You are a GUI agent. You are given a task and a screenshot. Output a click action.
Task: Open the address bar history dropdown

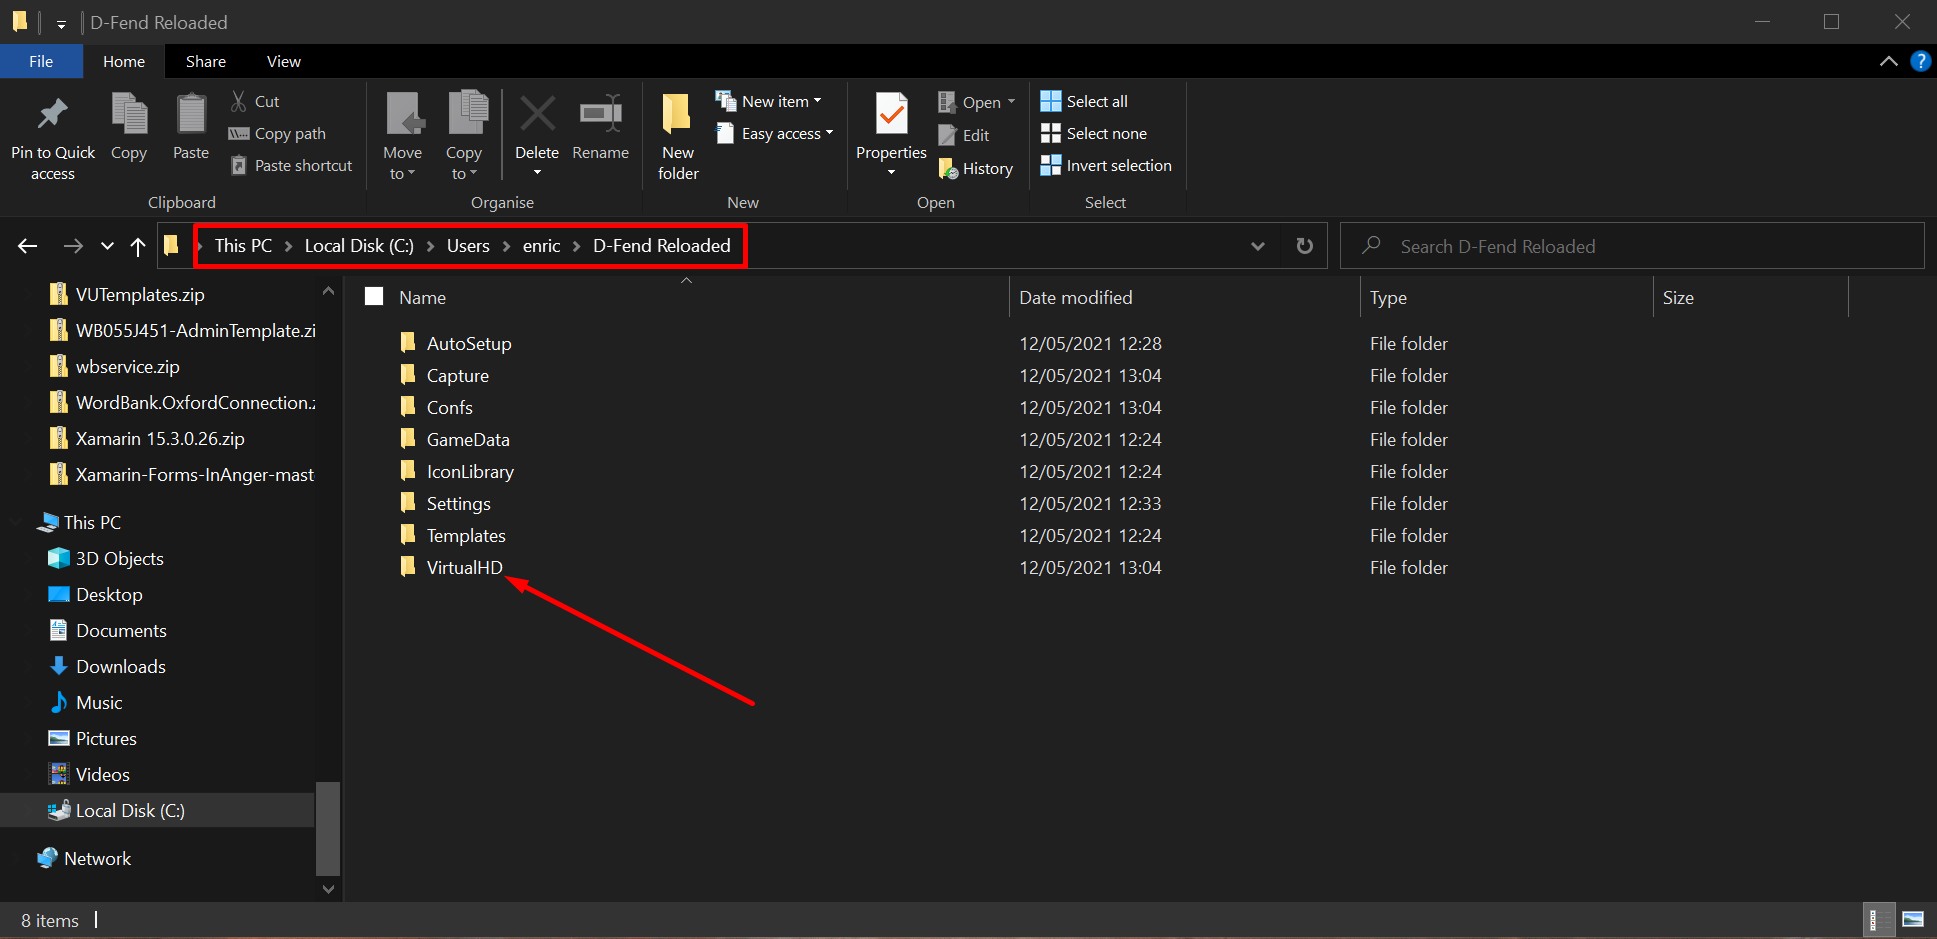coord(1257,246)
